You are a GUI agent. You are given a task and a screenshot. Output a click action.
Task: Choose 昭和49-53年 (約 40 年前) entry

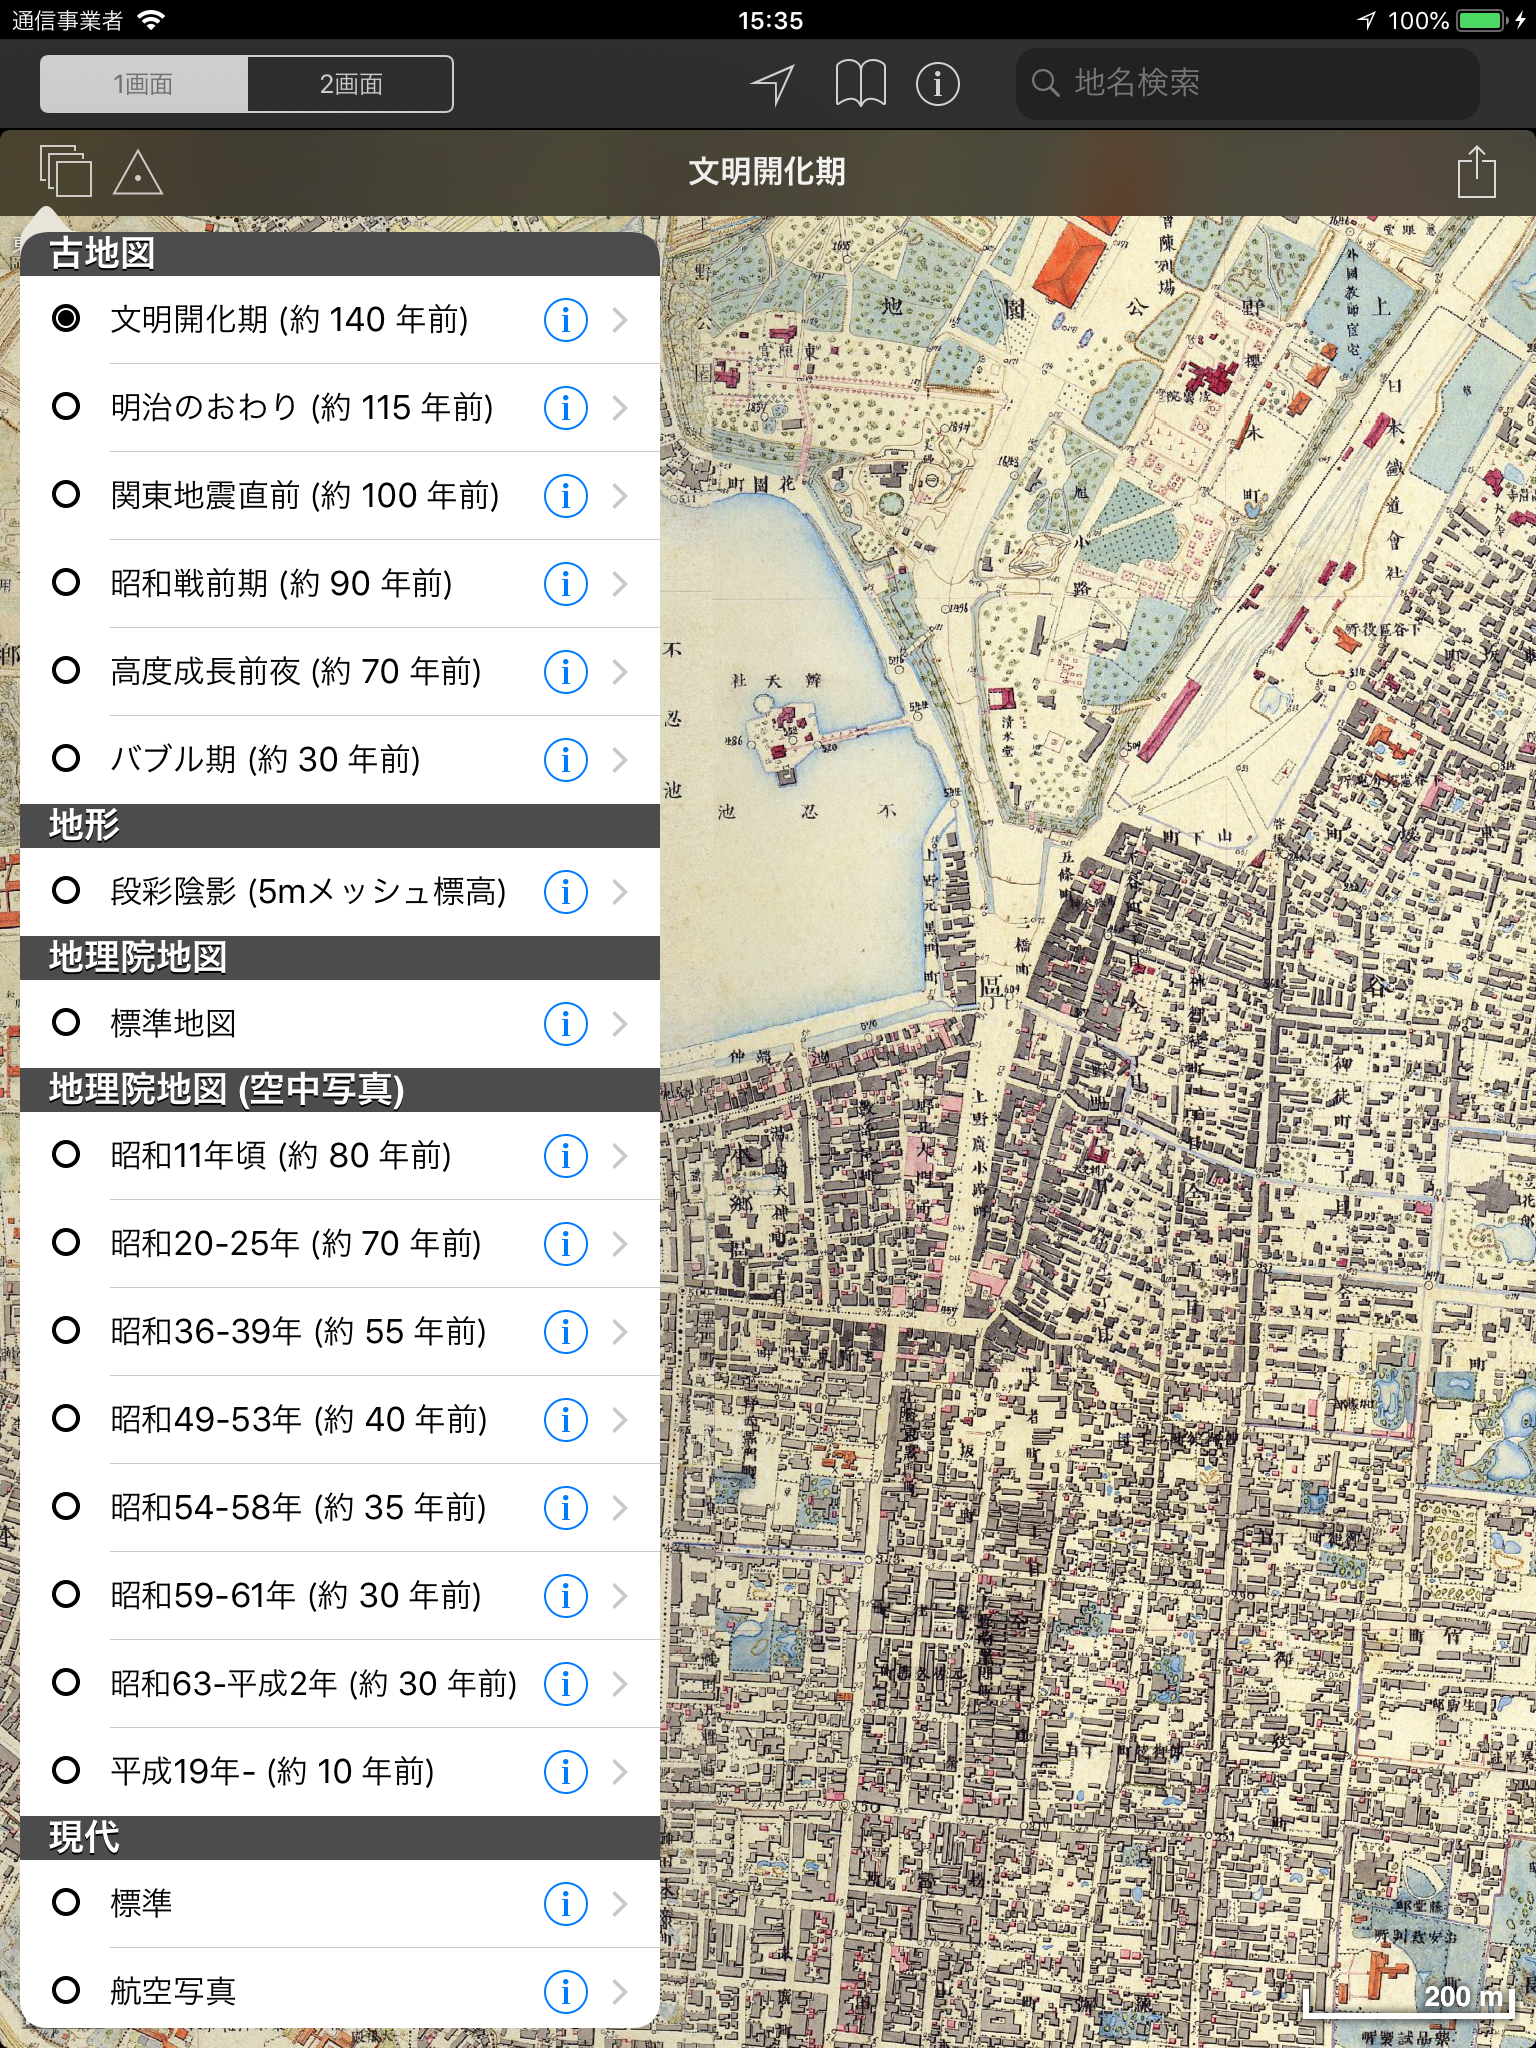pyautogui.click(x=340, y=1420)
